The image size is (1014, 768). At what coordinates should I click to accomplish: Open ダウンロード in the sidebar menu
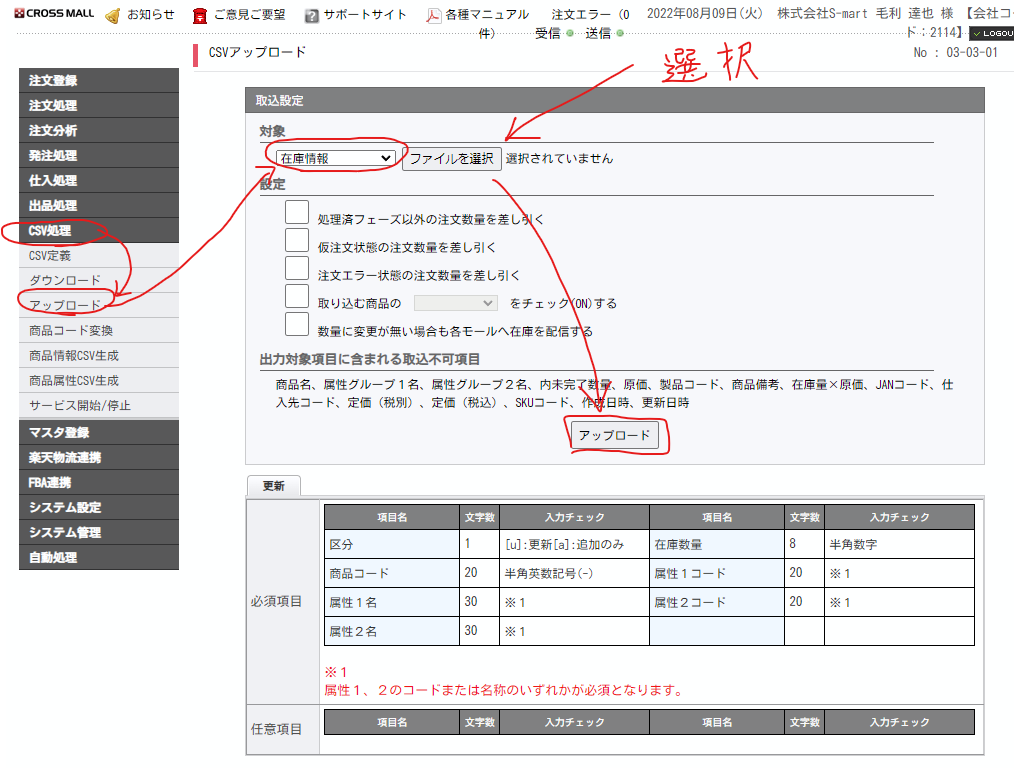65,281
